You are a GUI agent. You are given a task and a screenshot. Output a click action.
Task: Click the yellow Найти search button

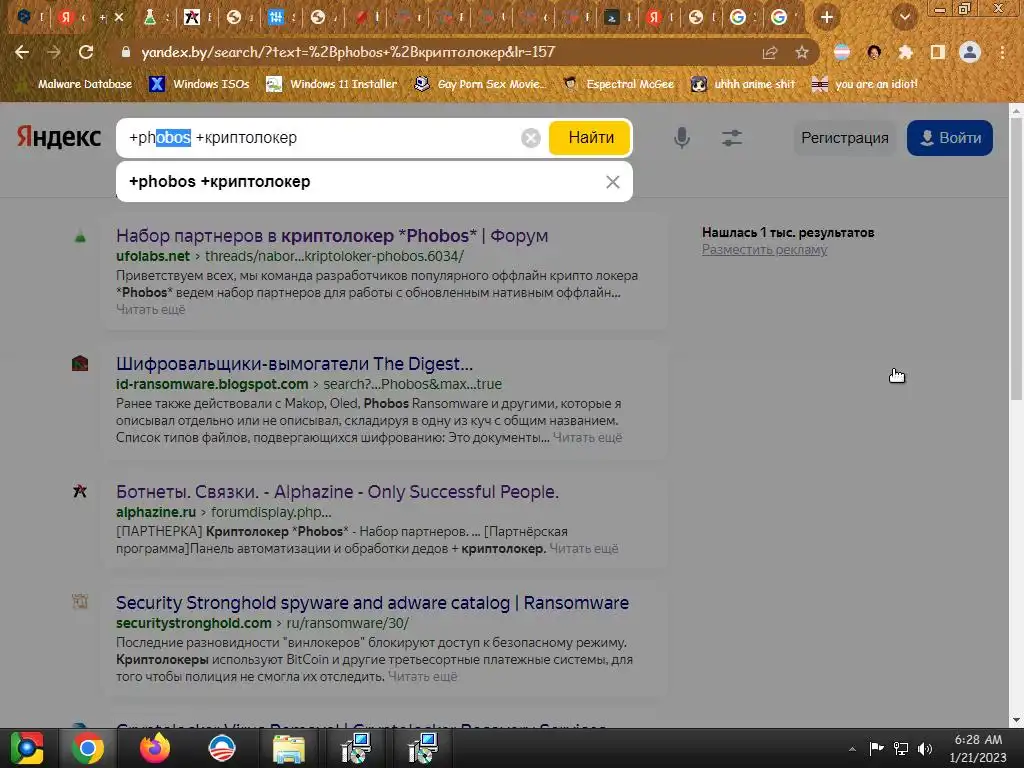click(x=590, y=138)
